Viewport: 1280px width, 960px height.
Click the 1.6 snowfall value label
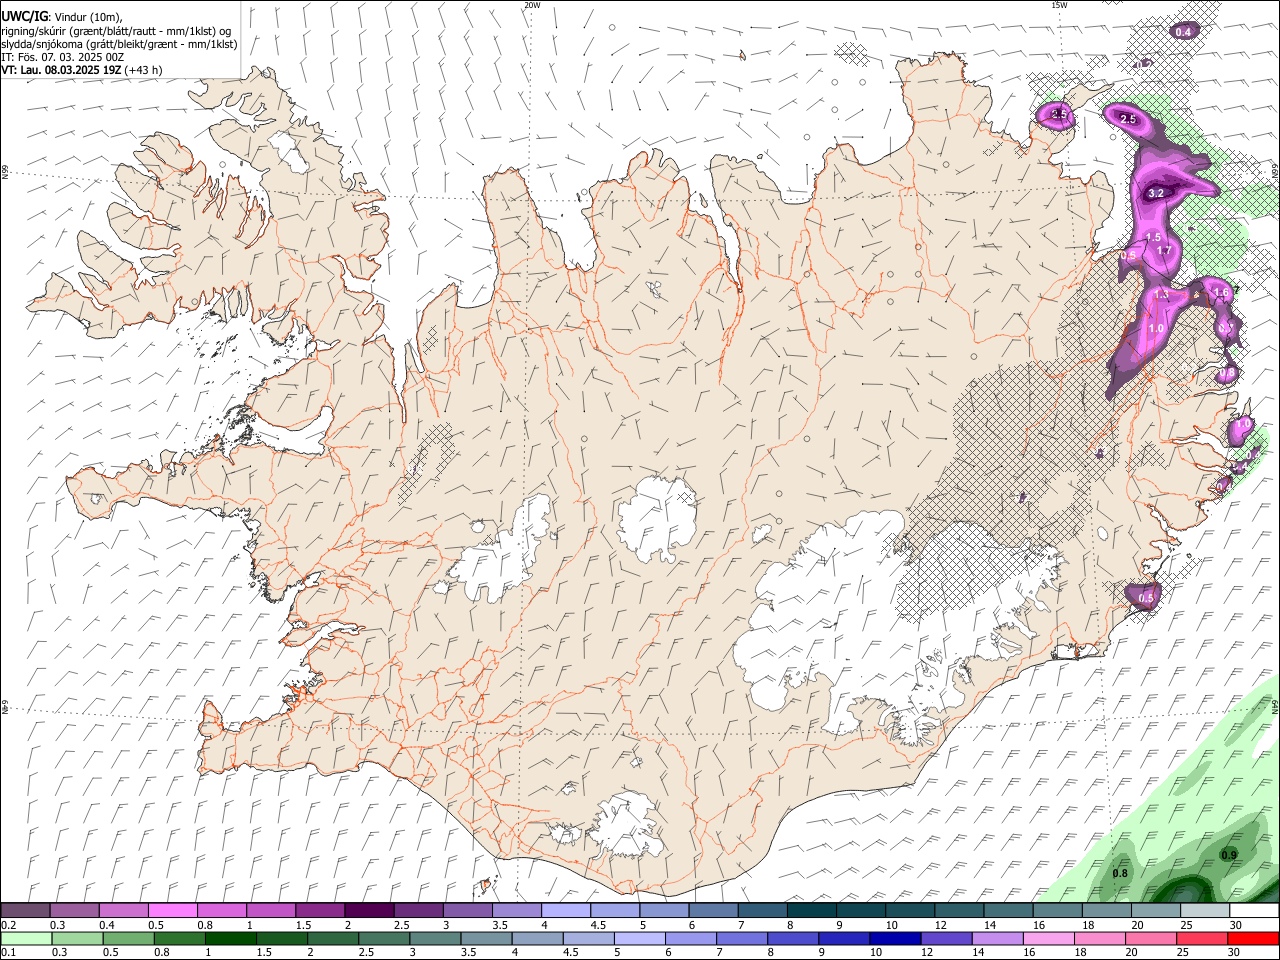tap(1221, 292)
